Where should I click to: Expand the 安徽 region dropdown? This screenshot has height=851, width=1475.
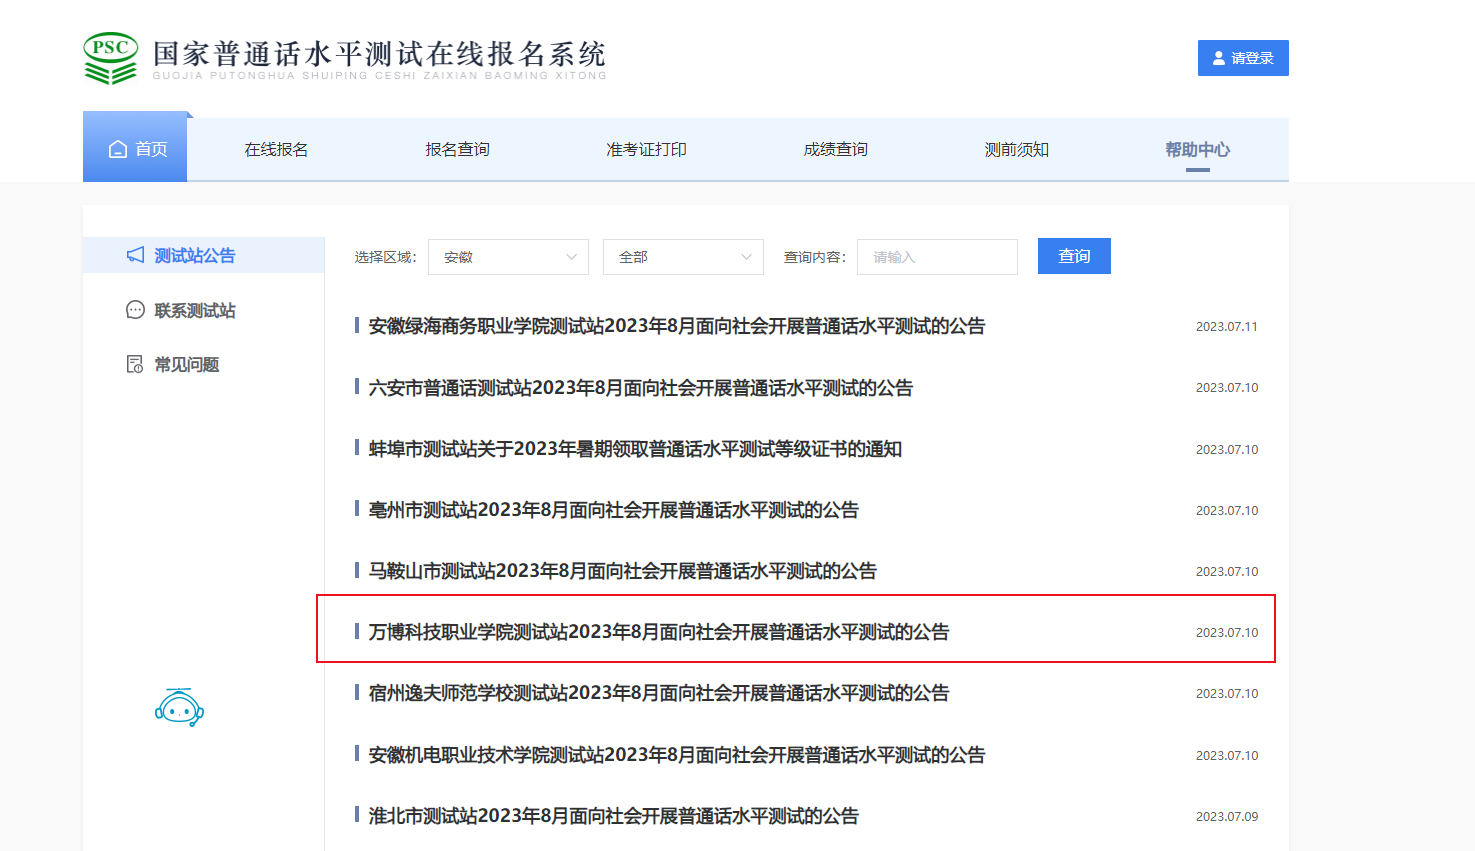tap(508, 257)
